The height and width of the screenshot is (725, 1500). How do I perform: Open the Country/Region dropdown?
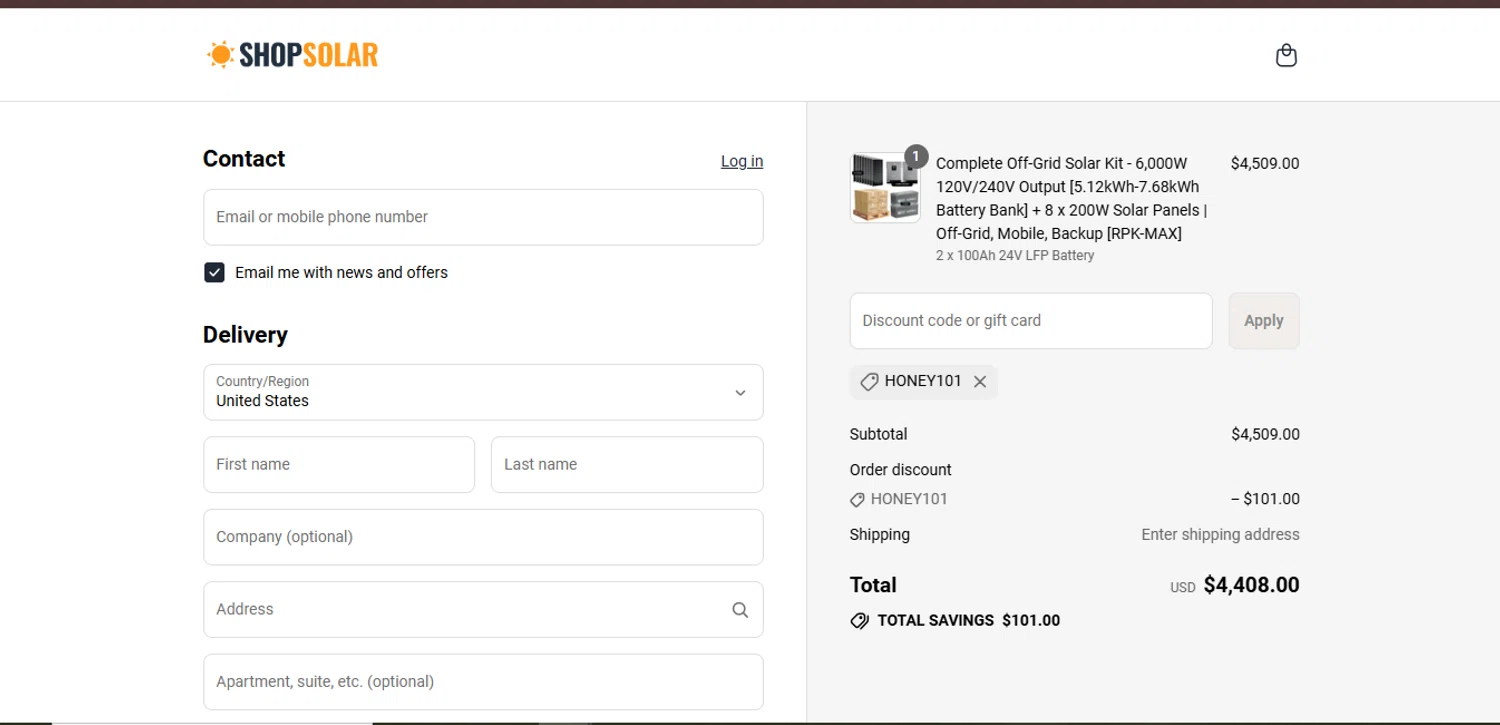click(483, 392)
